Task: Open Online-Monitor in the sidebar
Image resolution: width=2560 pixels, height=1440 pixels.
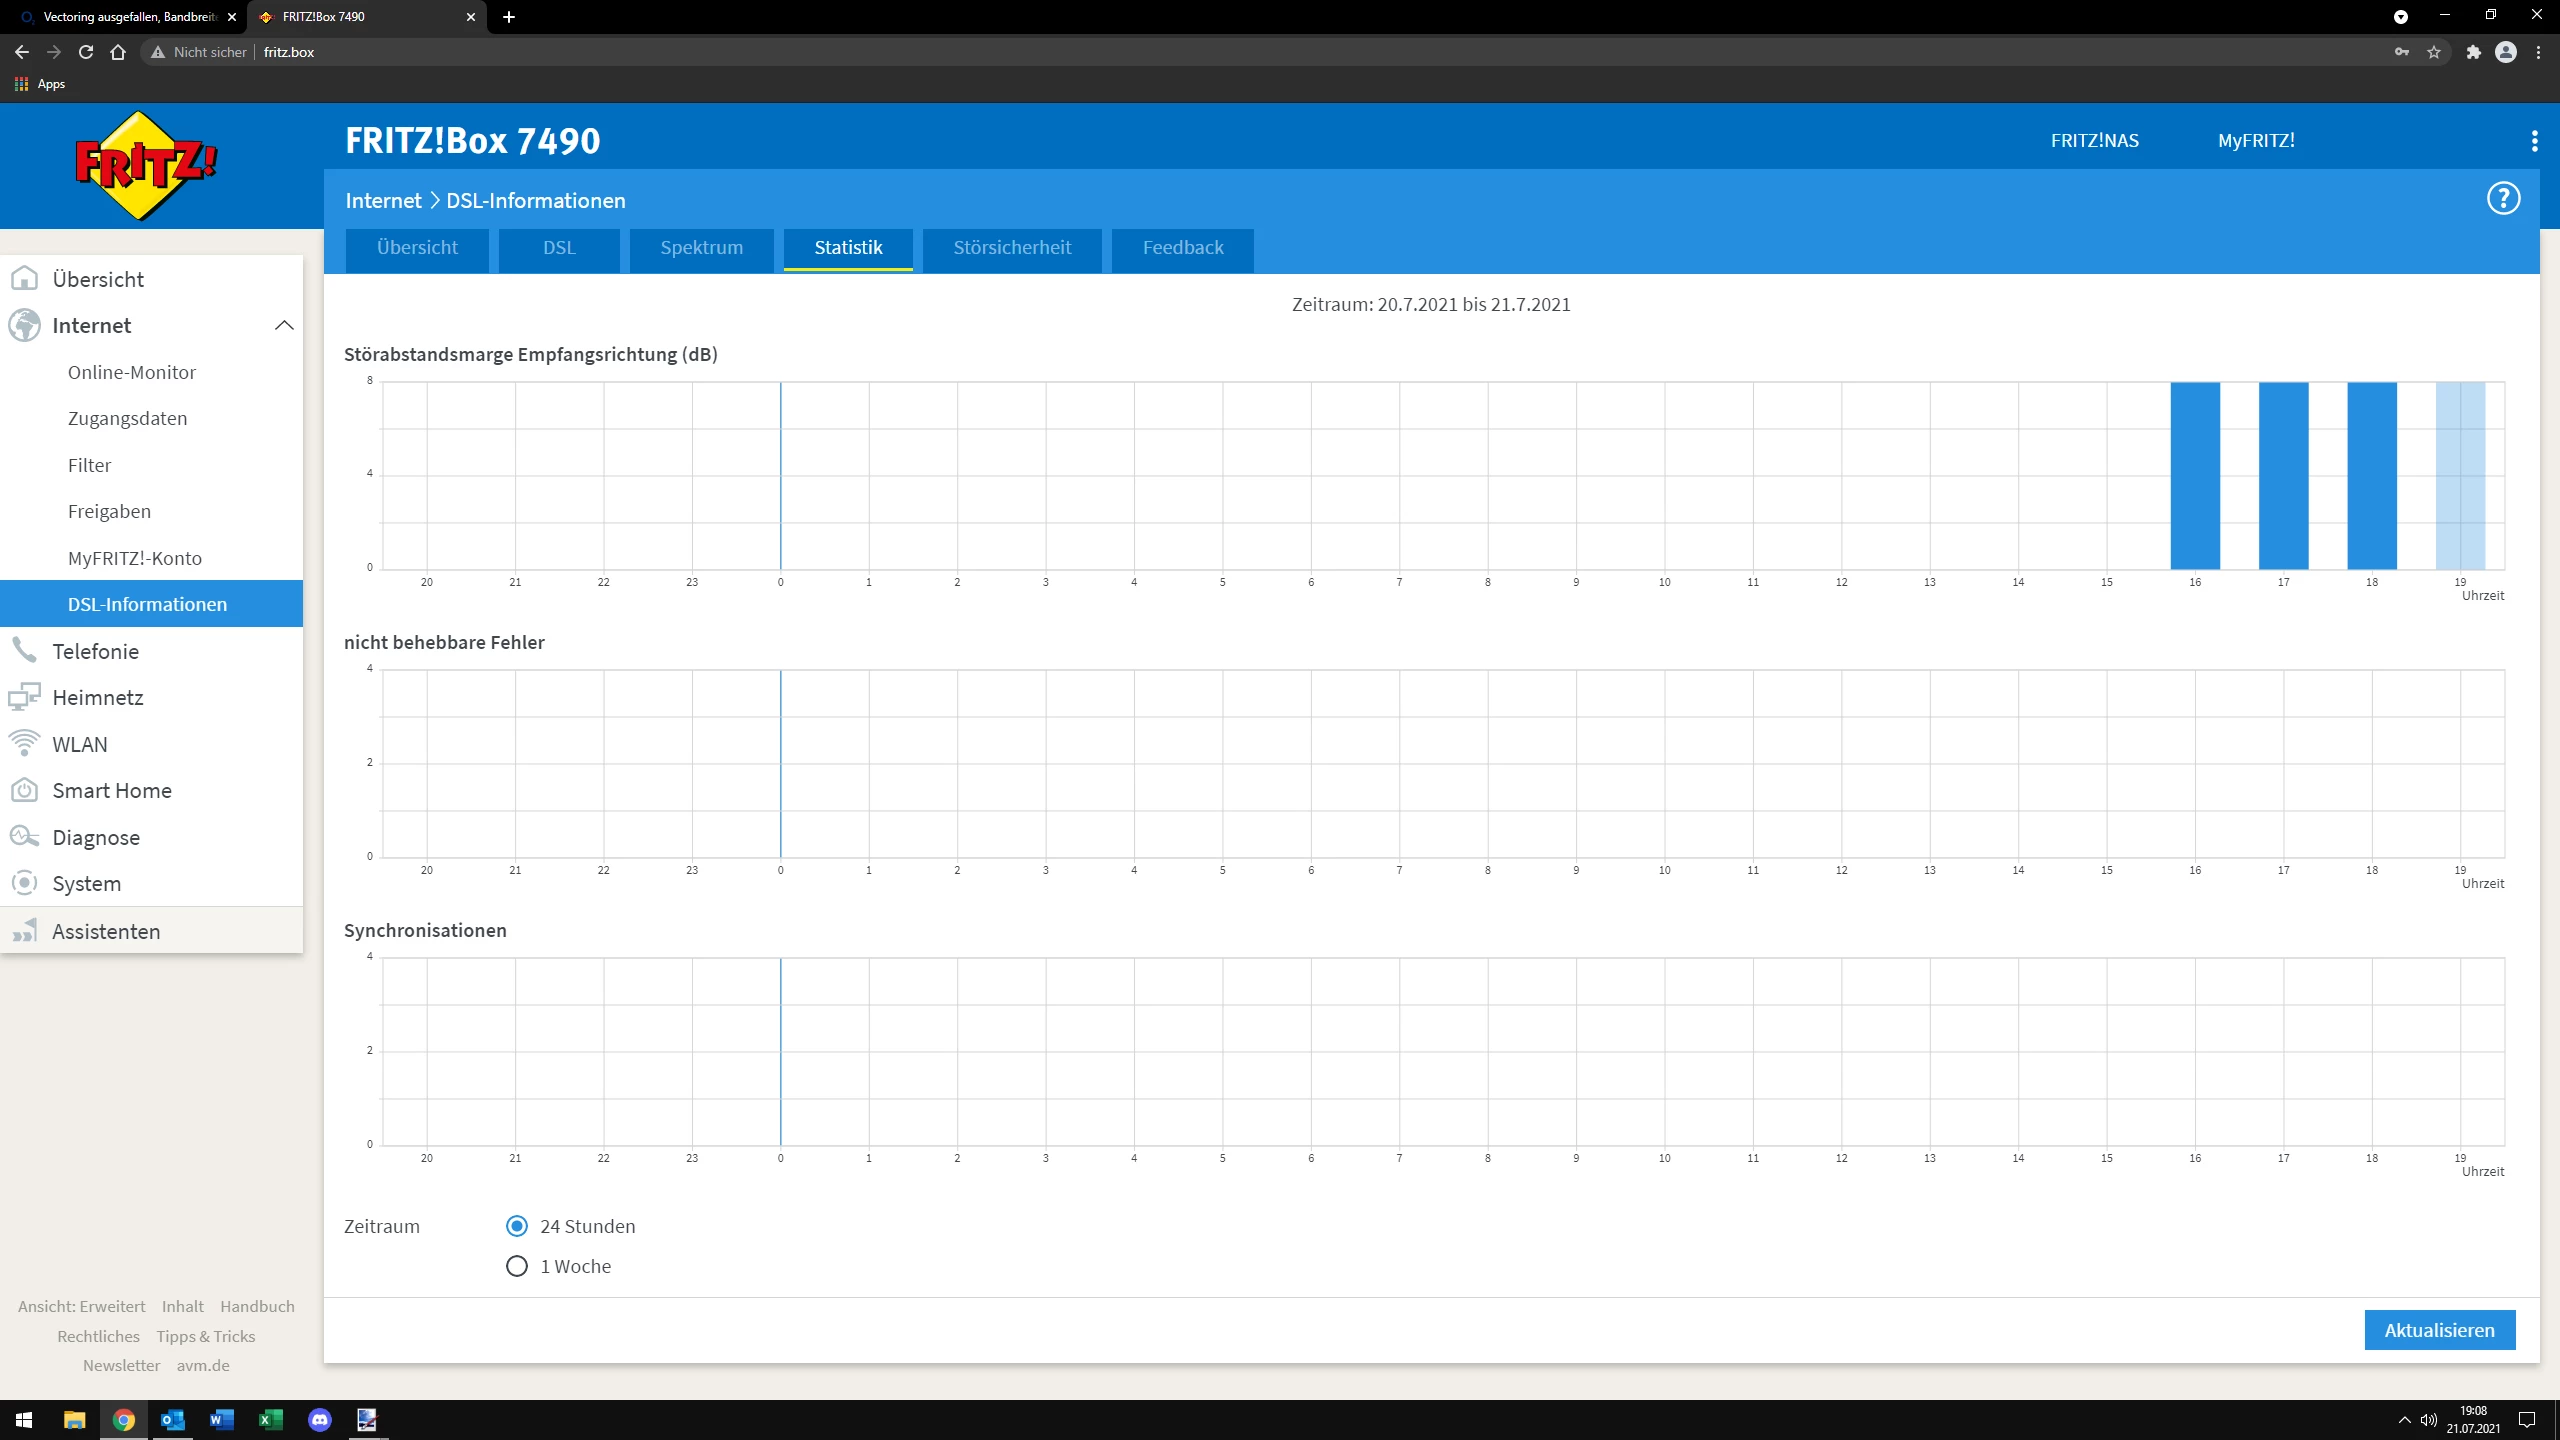Action: [x=132, y=372]
